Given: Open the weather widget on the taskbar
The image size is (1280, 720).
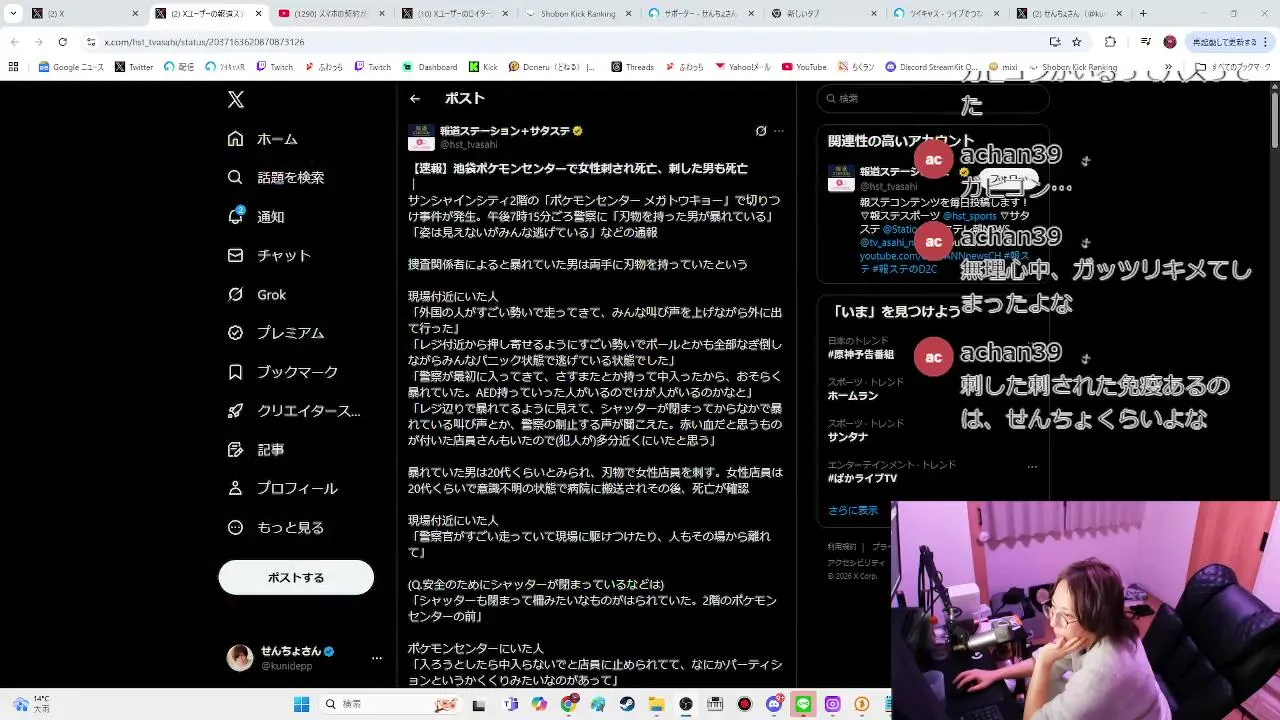Looking at the screenshot, I should click(32, 704).
